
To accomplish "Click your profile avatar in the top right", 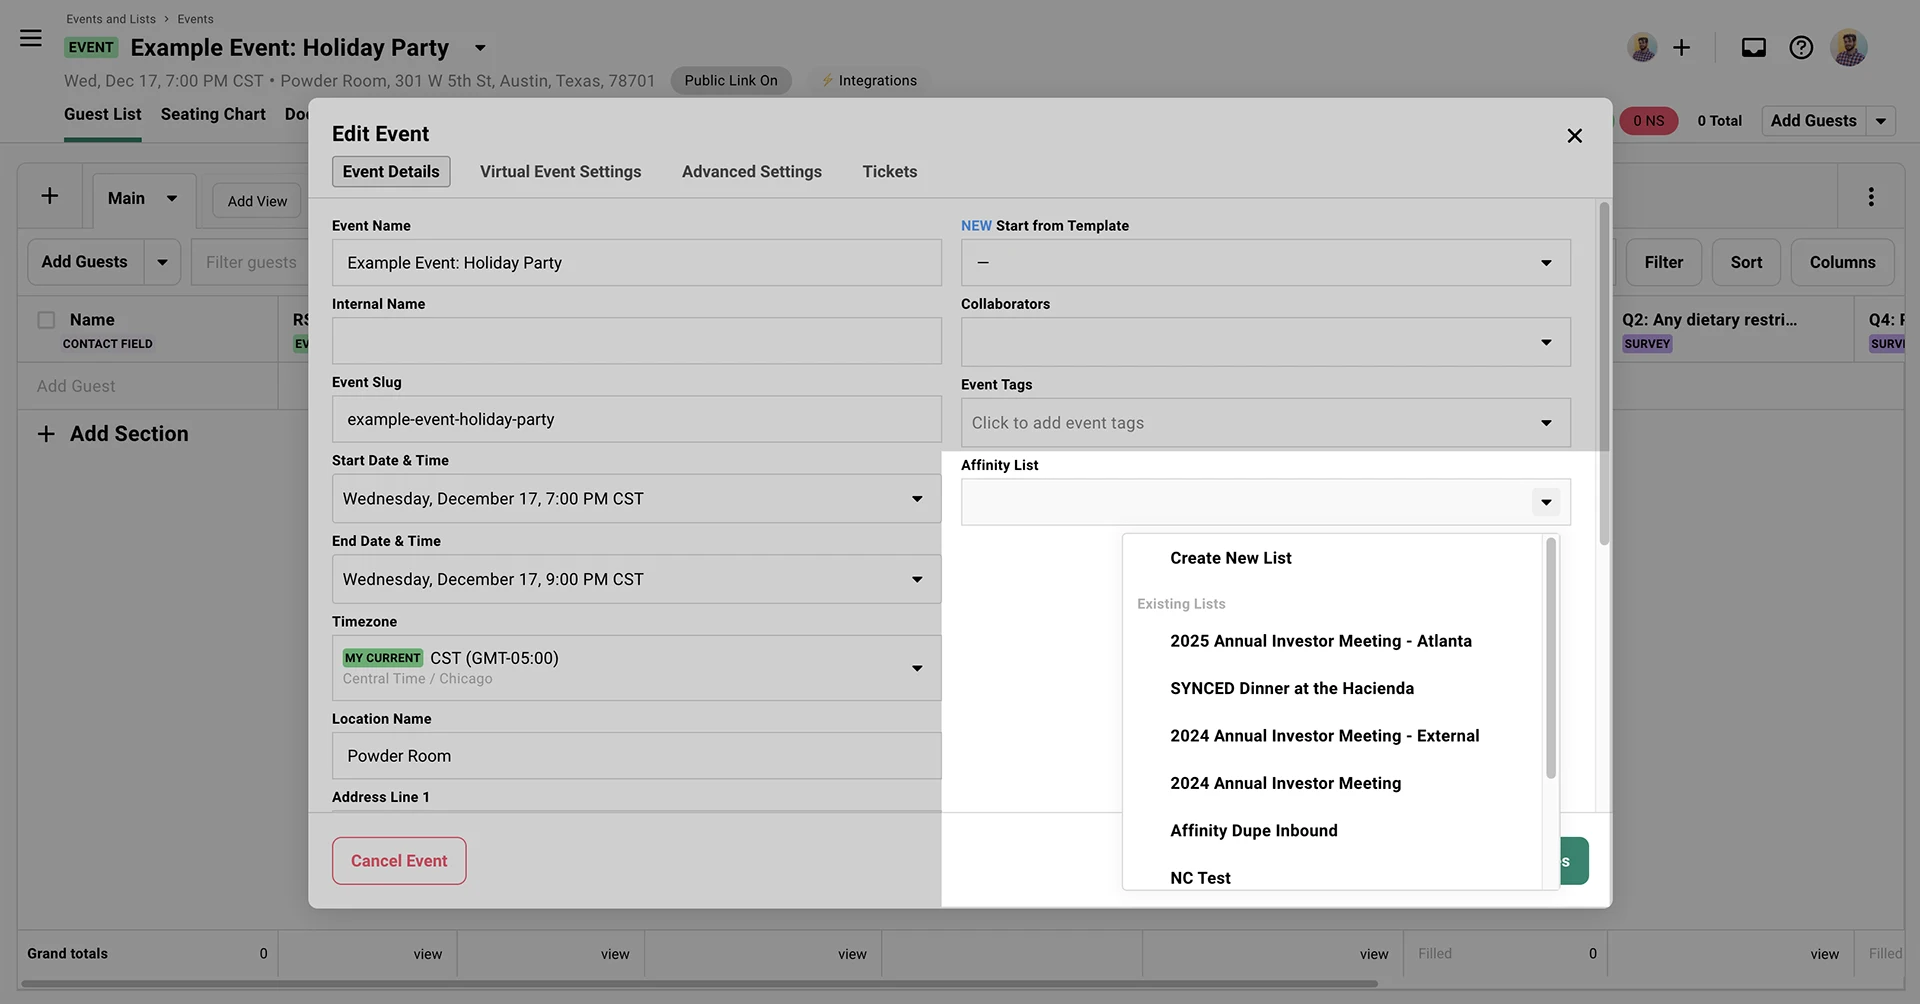I will [x=1849, y=47].
